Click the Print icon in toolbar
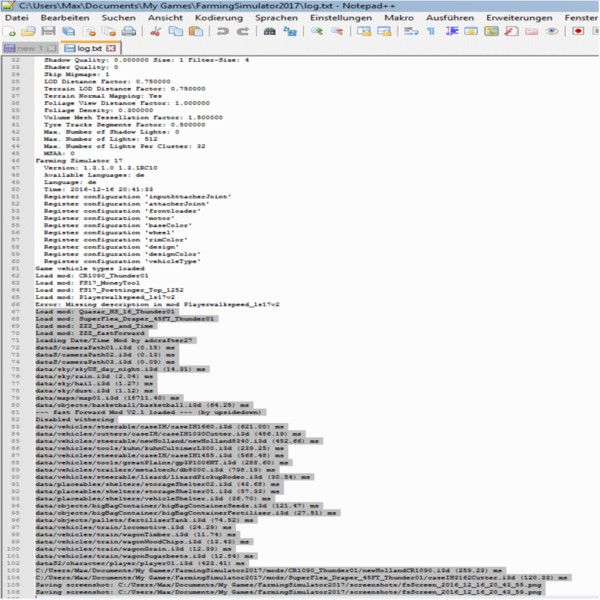The image size is (600, 600). (128, 32)
